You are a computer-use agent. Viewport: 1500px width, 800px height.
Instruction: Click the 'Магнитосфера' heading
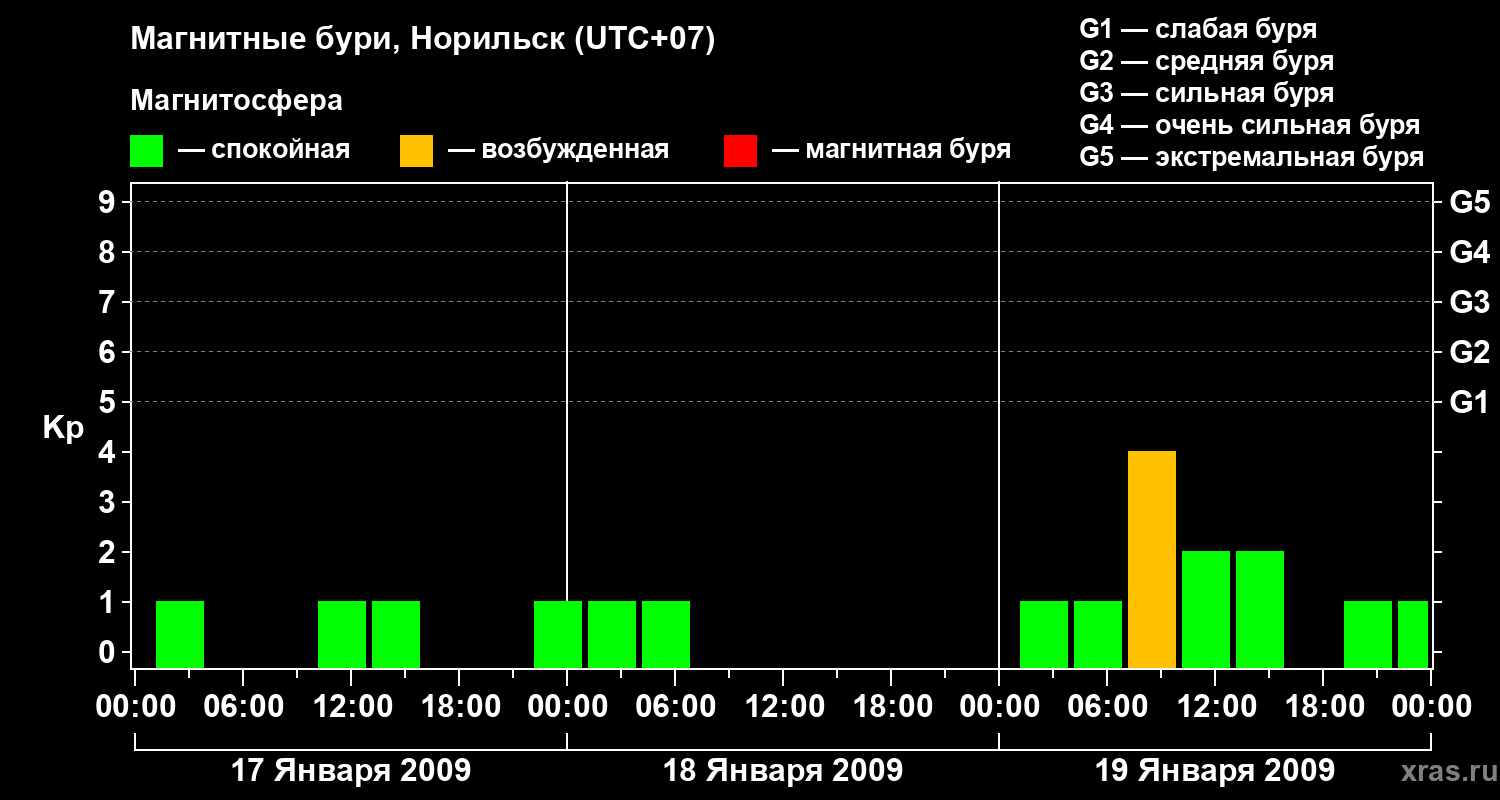tap(236, 101)
